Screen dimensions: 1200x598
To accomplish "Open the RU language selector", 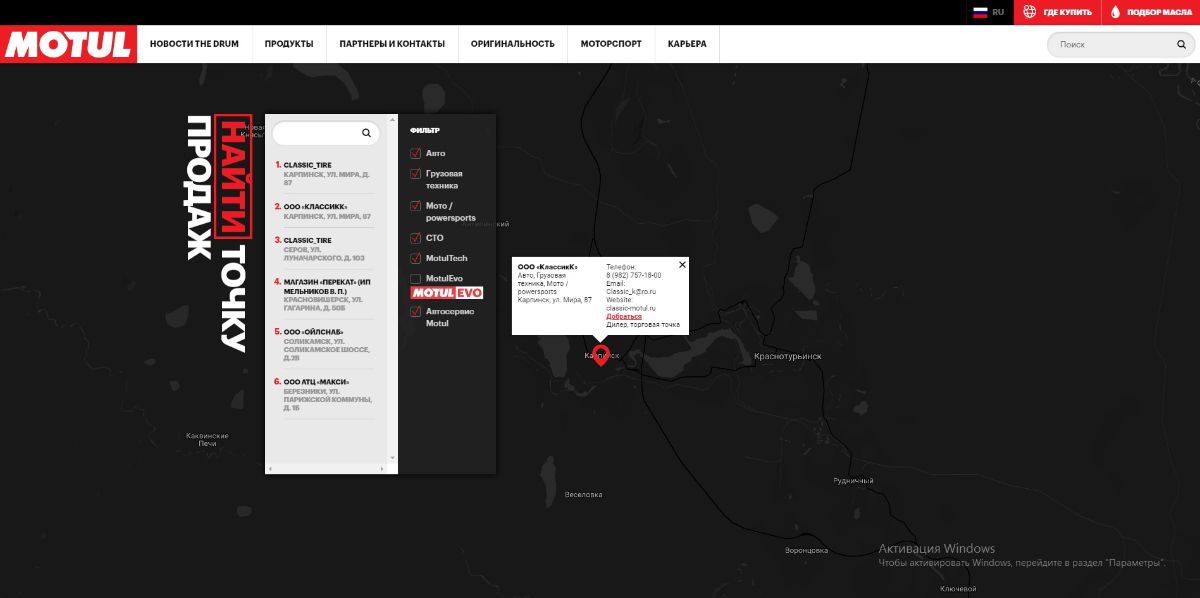I will (x=988, y=12).
